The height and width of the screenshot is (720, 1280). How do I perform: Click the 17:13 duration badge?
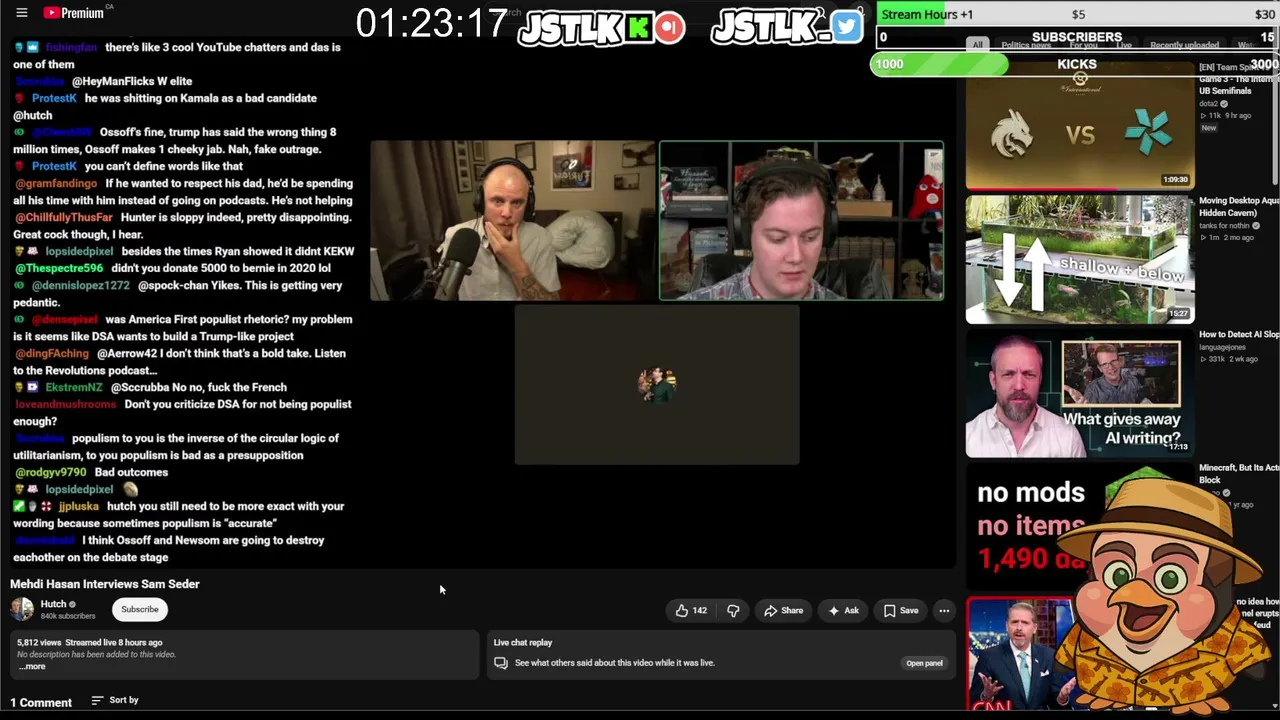pyautogui.click(x=1178, y=447)
